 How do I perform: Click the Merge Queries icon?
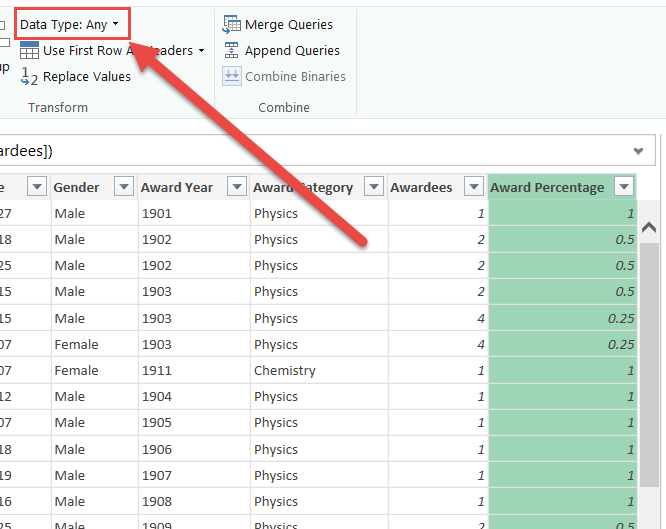(232, 24)
